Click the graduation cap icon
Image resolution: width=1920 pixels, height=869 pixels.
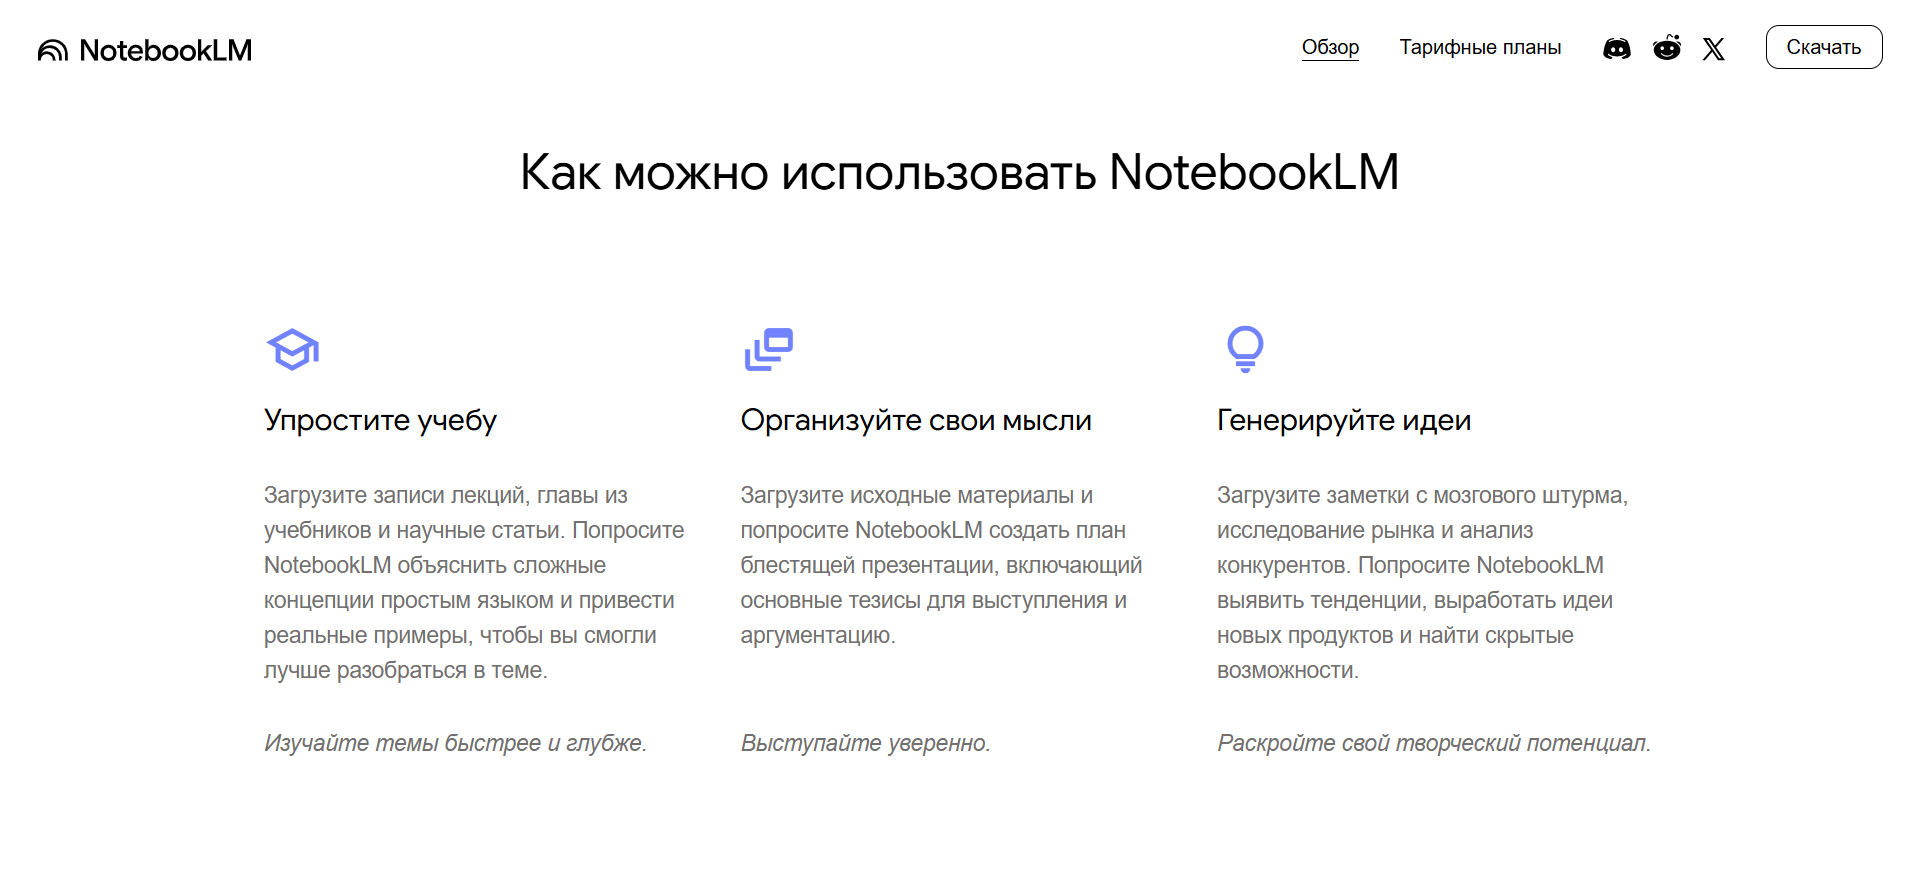tap(292, 349)
